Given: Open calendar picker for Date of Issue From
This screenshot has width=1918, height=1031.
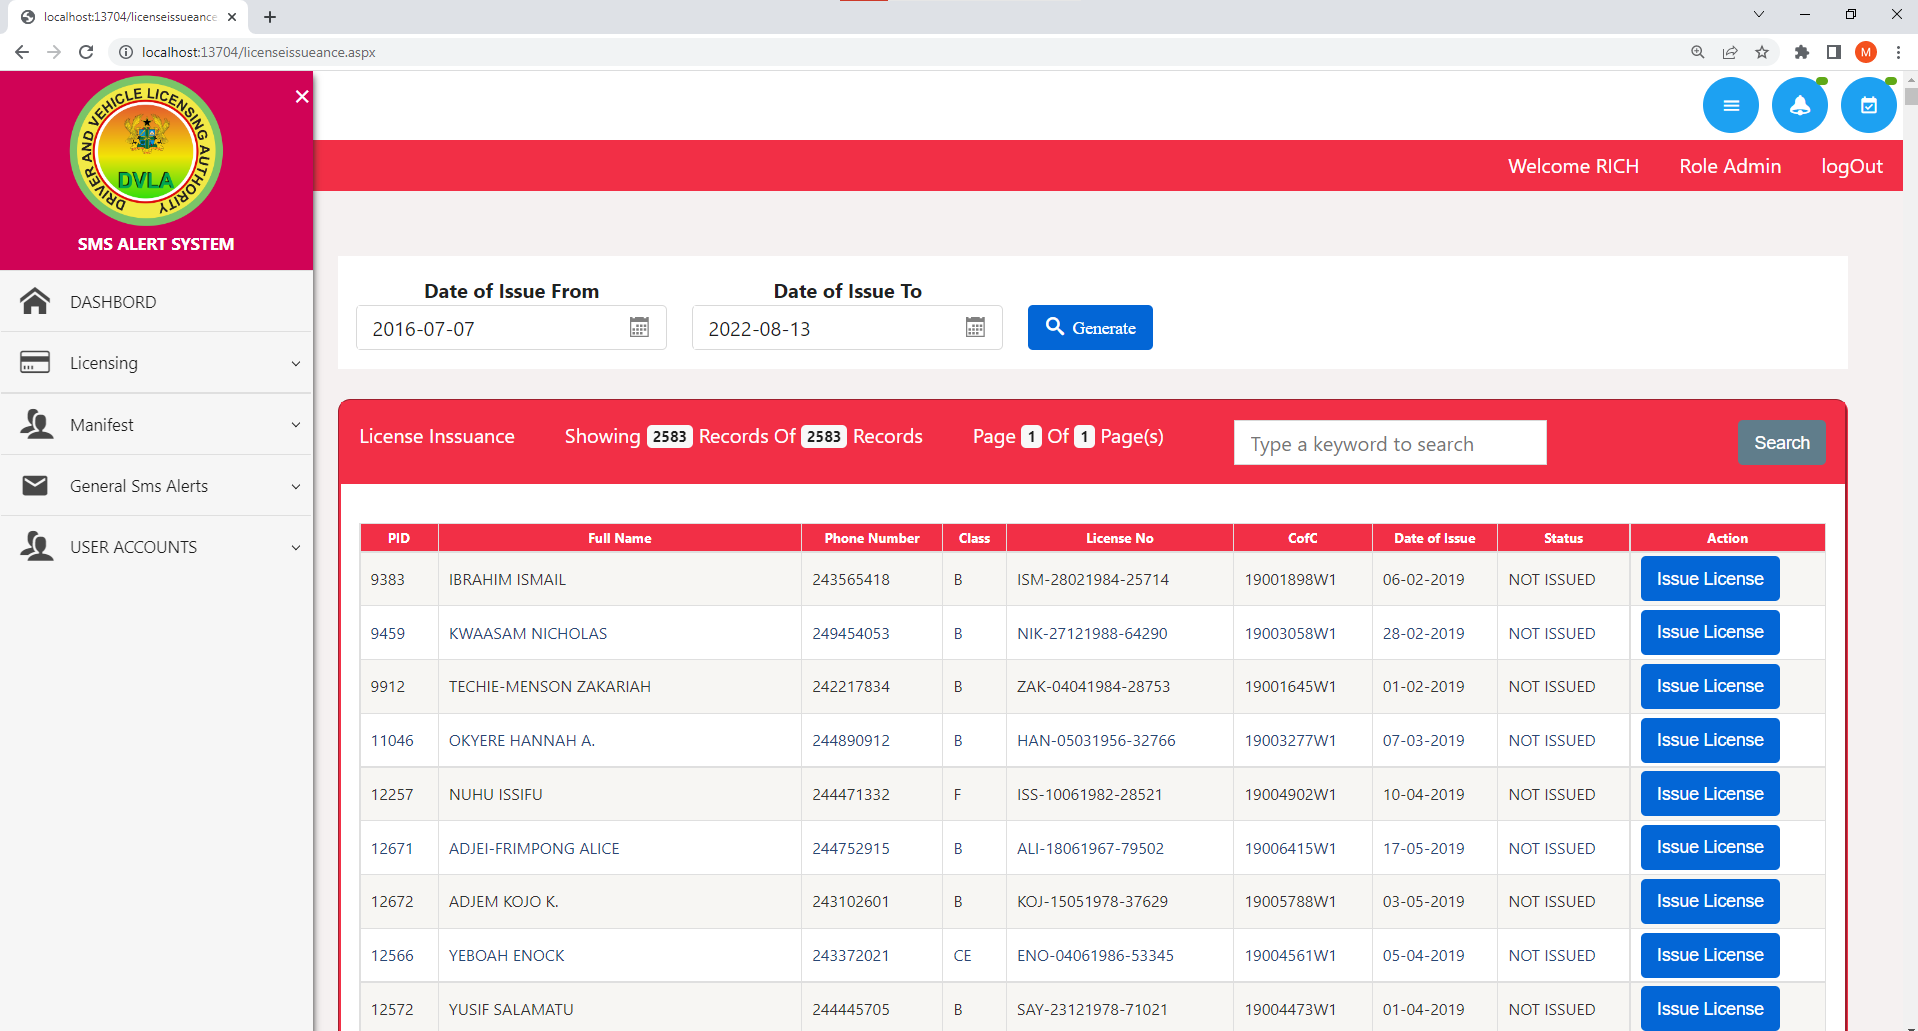Looking at the screenshot, I should tap(639, 328).
